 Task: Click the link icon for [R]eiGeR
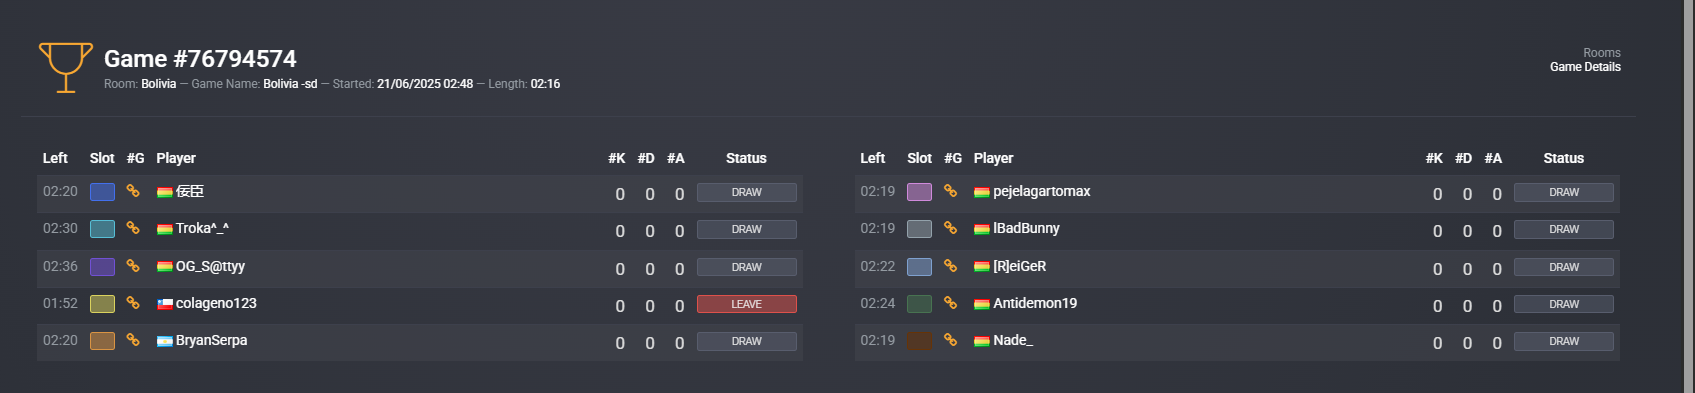point(950,266)
